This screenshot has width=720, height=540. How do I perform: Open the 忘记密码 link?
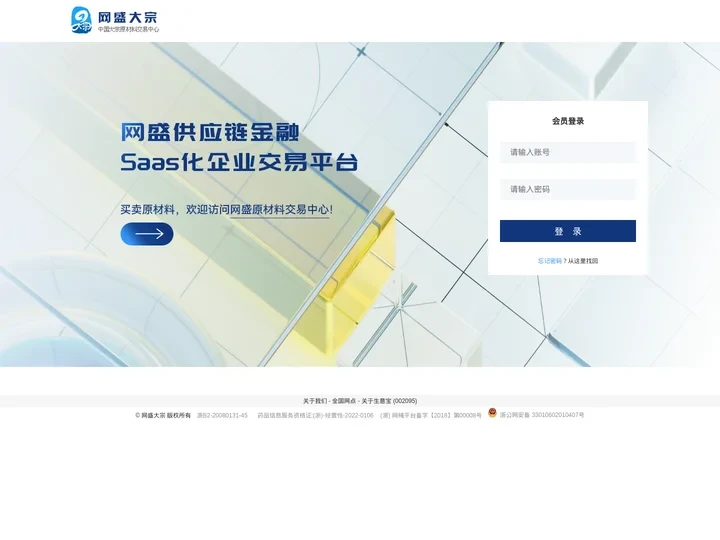pos(550,261)
